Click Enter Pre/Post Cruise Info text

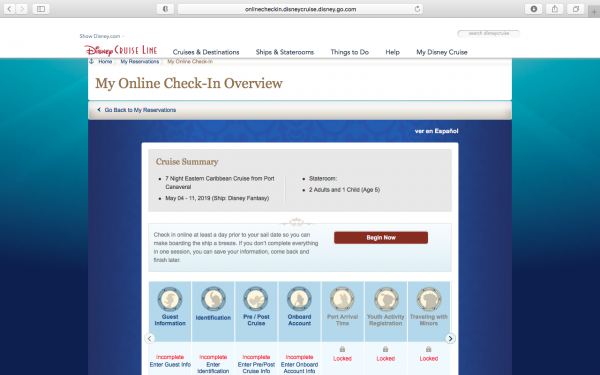pyautogui.click(x=256, y=368)
